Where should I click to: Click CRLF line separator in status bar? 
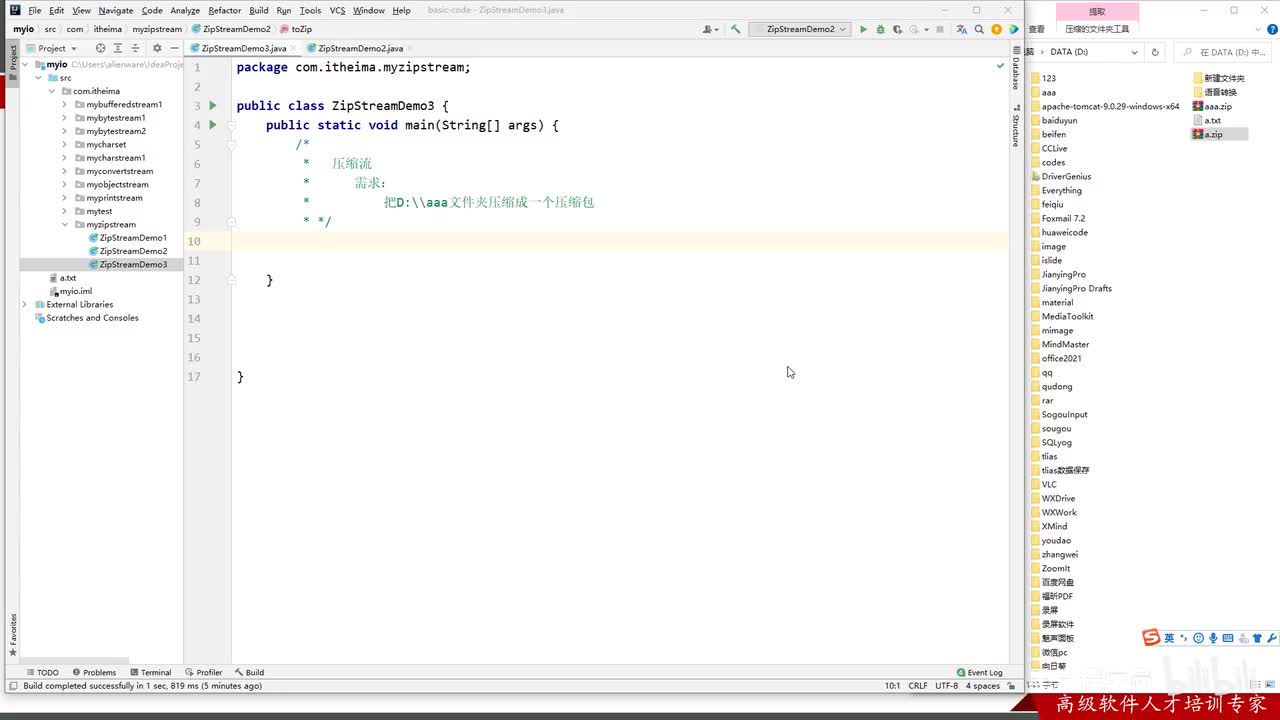(918, 686)
